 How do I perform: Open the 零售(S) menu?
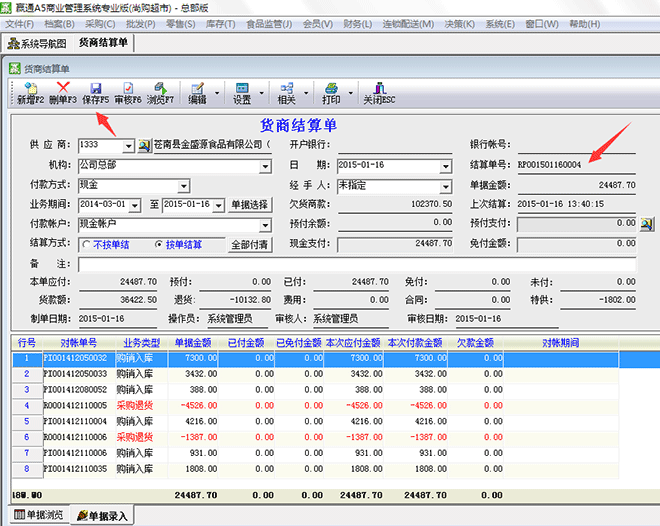click(181, 24)
